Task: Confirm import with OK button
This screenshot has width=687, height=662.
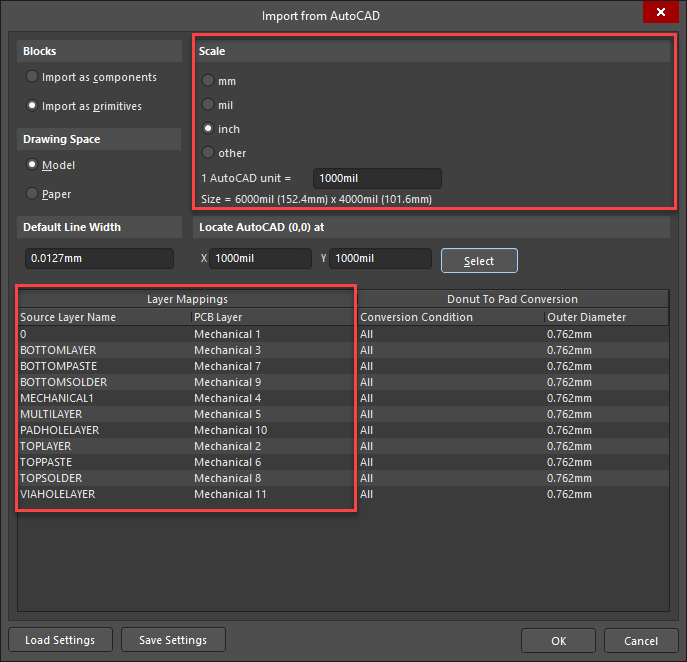Action: click(x=558, y=641)
